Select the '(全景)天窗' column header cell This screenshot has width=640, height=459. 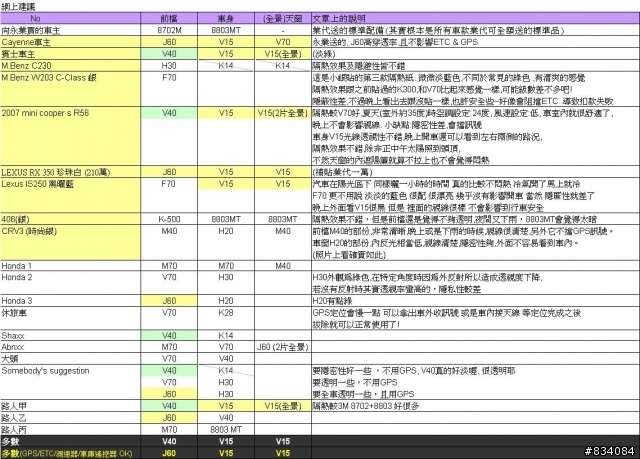click(283, 18)
